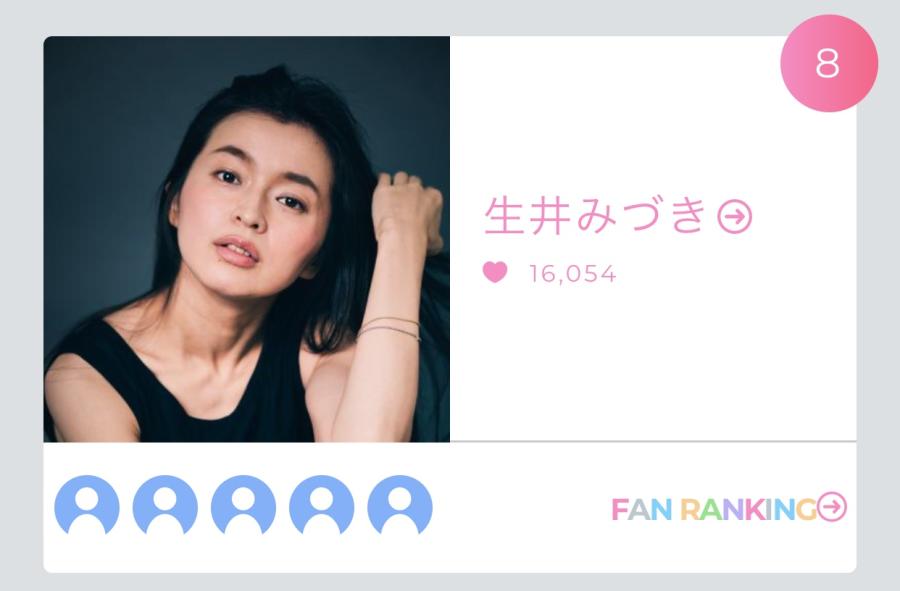Screen dimensions: 900x591
Task: Click the pink heart like icon
Action: tap(495, 272)
